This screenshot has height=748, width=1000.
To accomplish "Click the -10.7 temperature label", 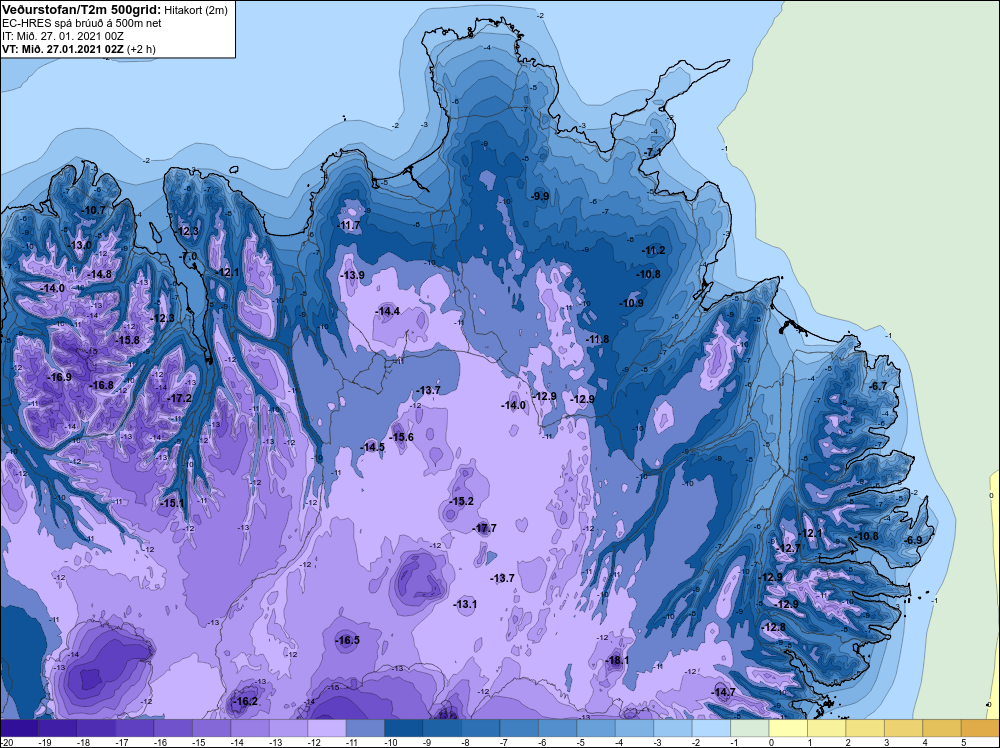I will (x=94, y=210).
